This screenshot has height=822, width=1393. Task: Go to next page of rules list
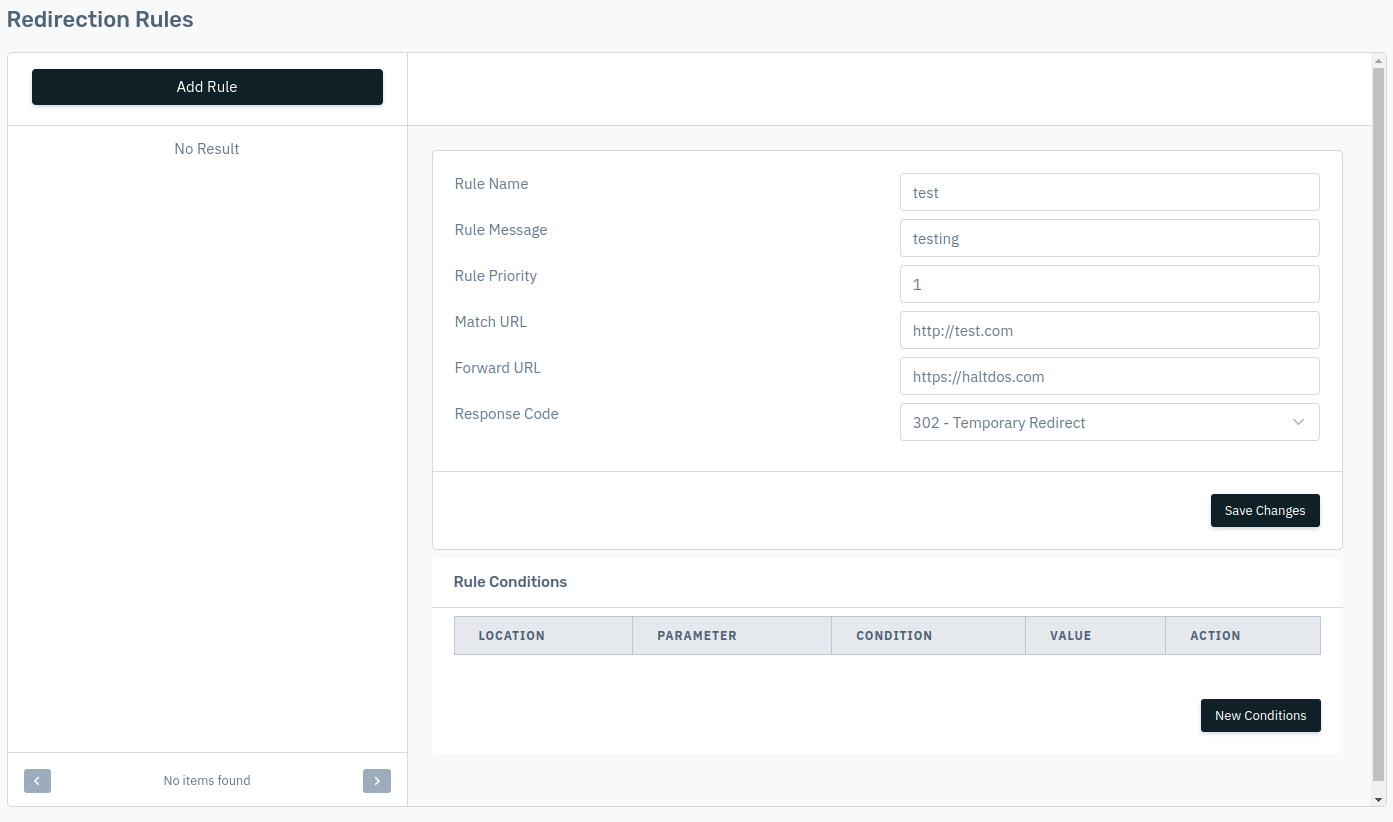click(x=377, y=781)
